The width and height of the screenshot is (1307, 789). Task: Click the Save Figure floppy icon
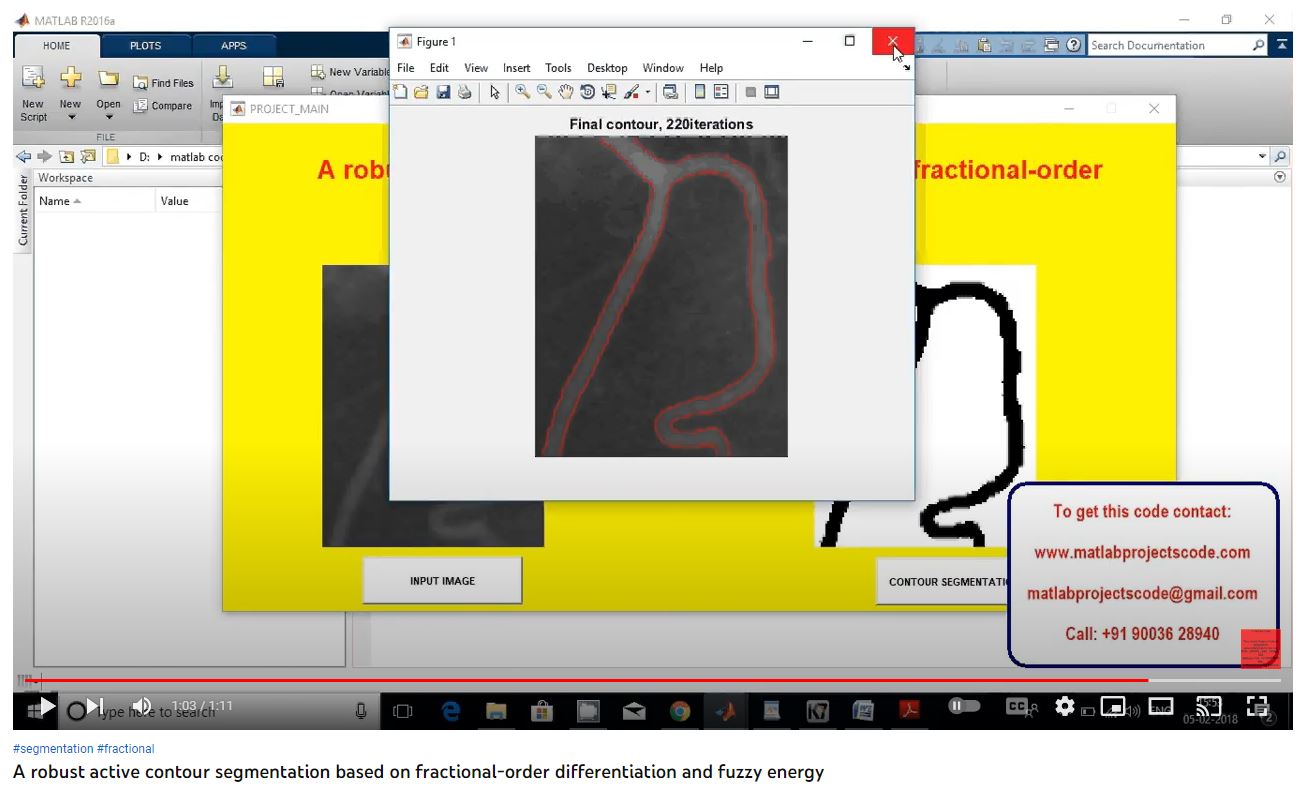click(443, 92)
